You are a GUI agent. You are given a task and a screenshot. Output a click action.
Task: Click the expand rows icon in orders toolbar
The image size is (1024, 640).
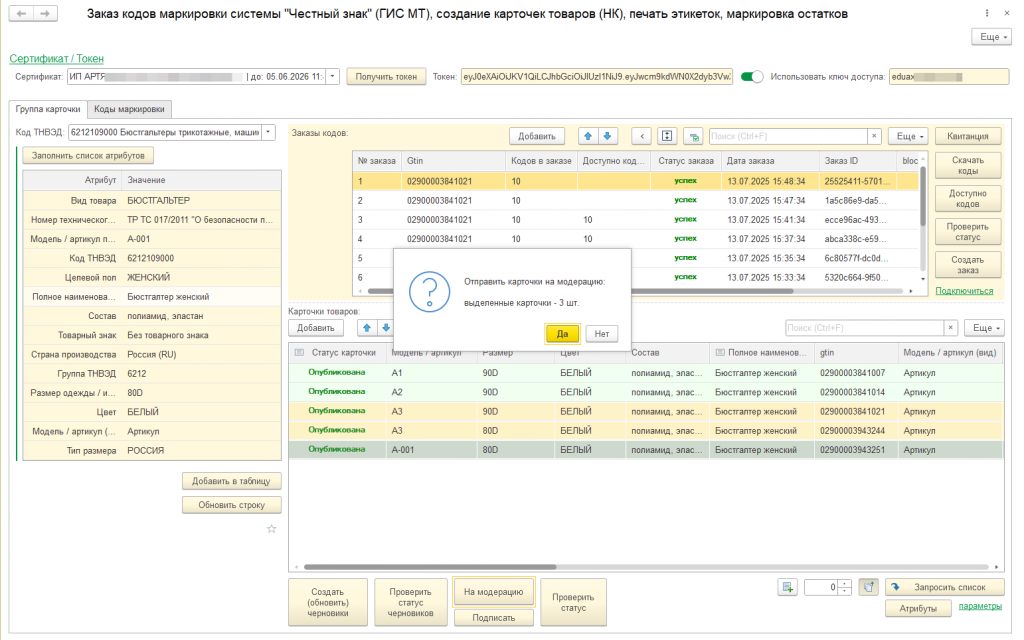[x=667, y=136]
